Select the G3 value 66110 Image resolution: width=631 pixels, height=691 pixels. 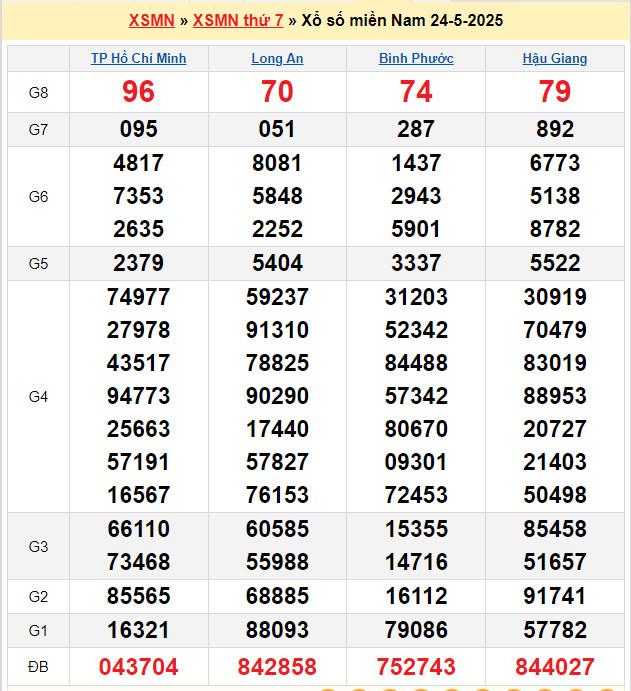pyautogui.click(x=138, y=529)
